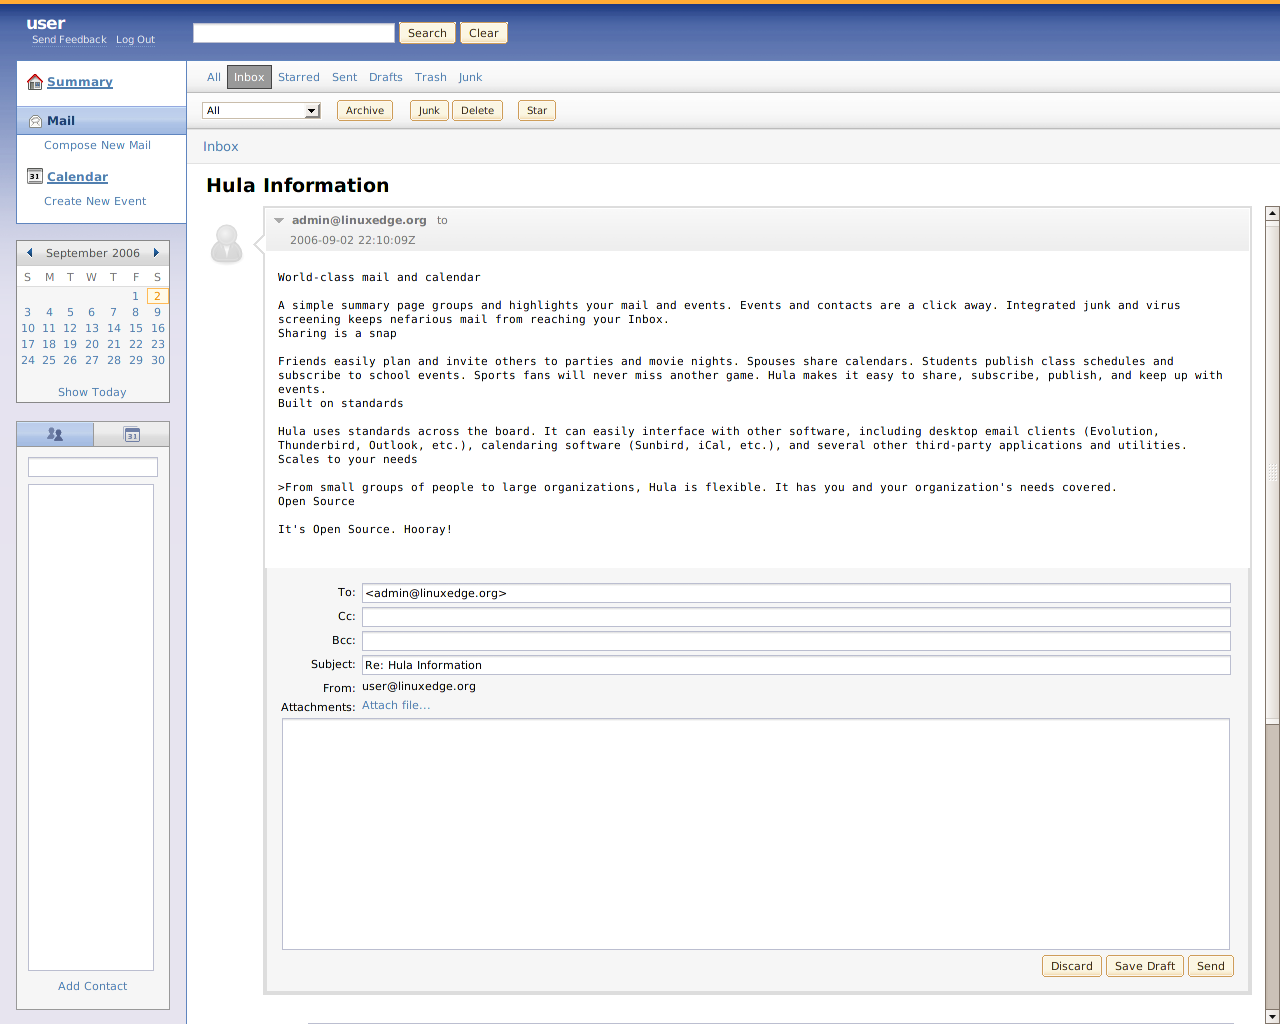
Task: Go to previous month in calendar
Action: click(30, 253)
